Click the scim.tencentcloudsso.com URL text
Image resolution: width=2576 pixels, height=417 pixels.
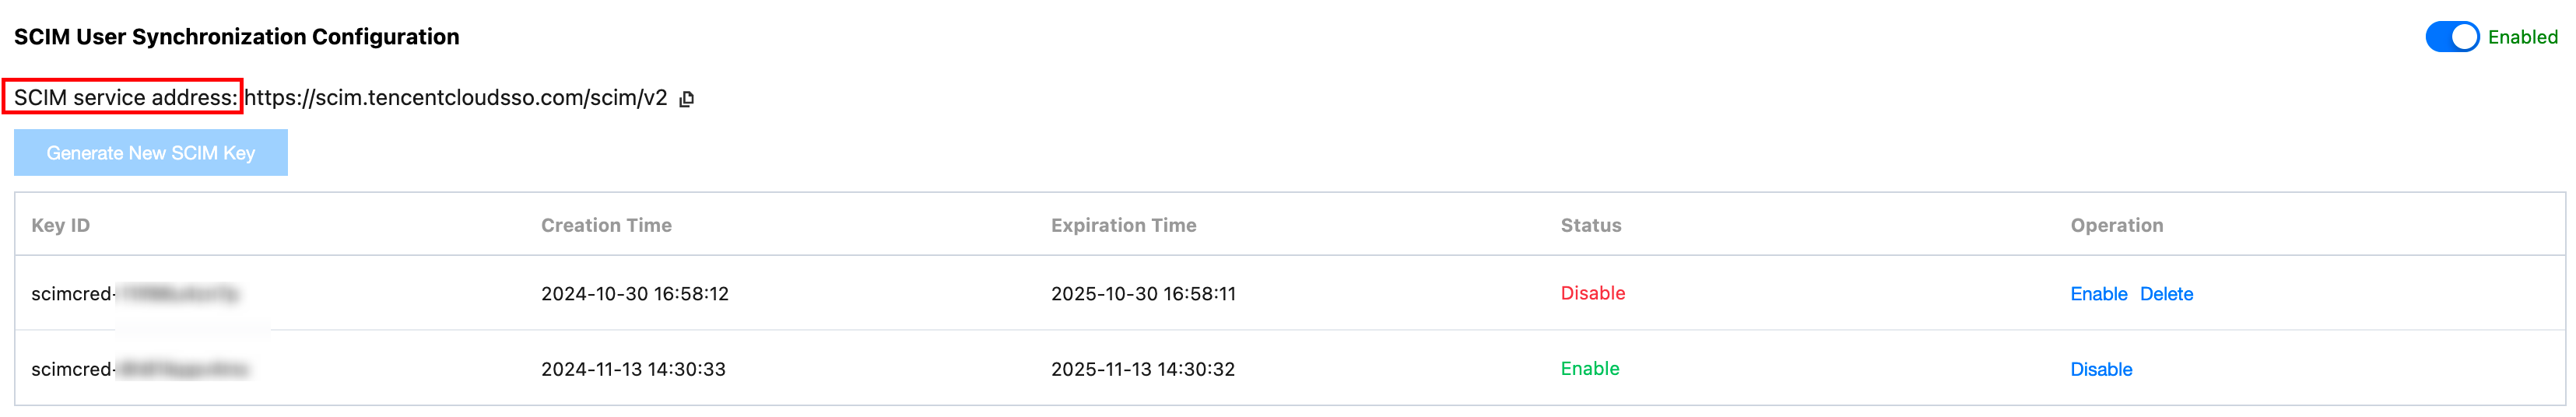[455, 98]
